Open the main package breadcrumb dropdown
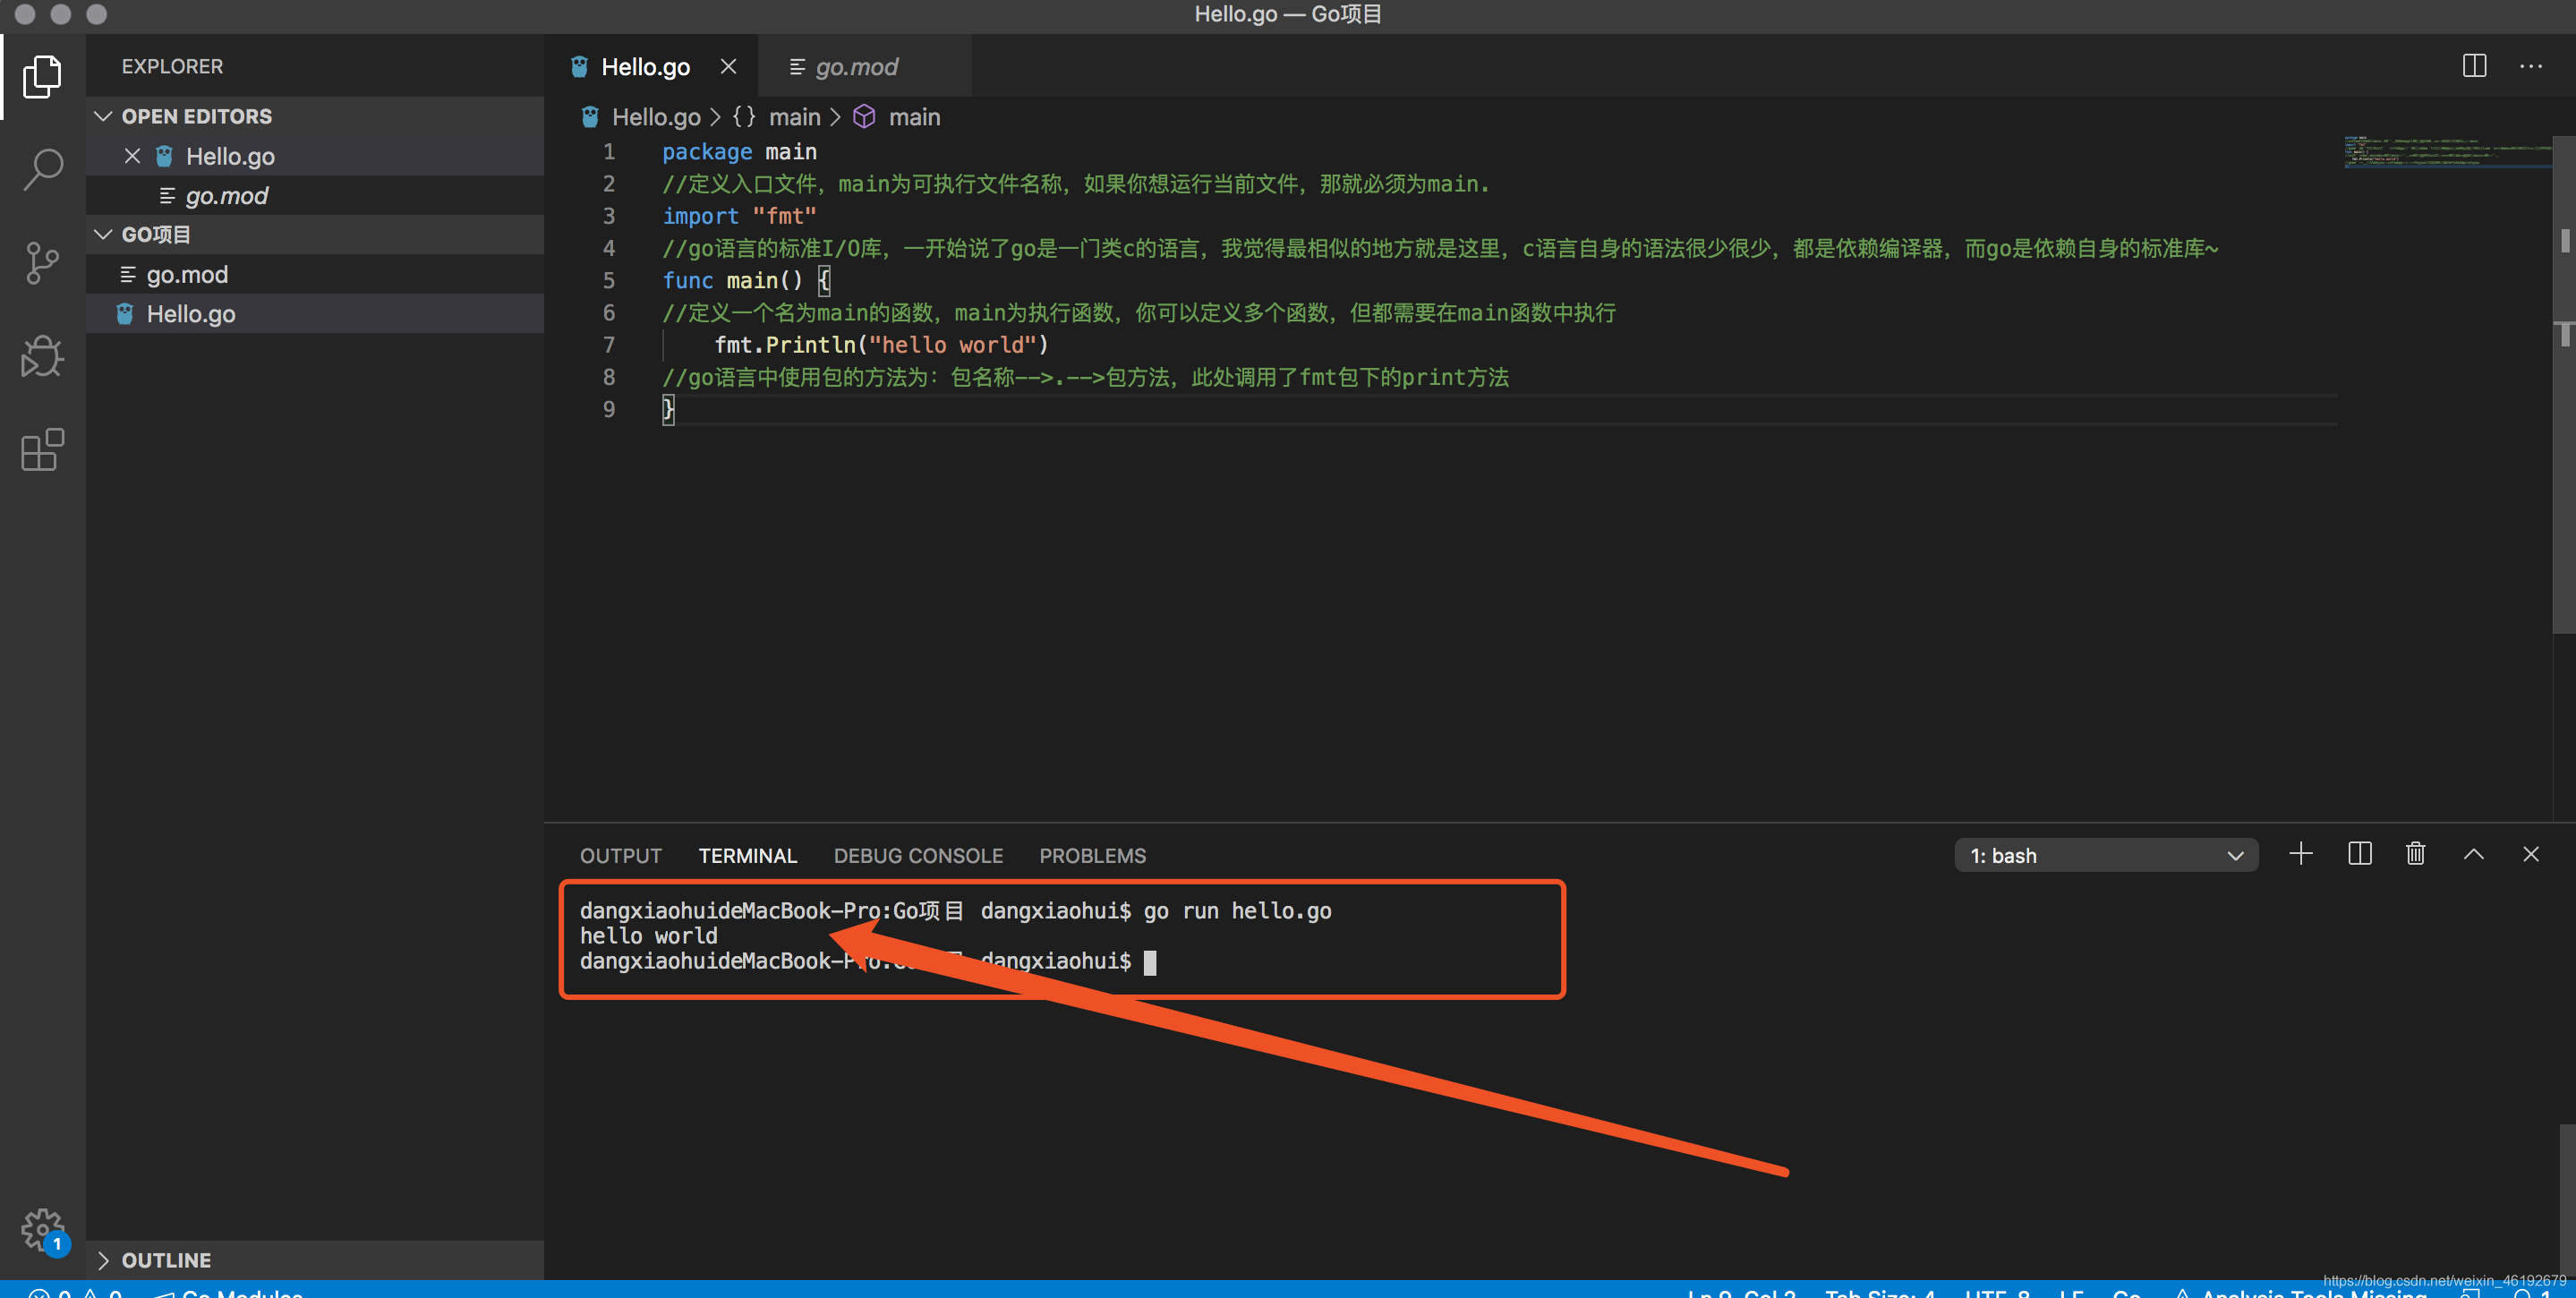This screenshot has width=2576, height=1298. pos(794,117)
